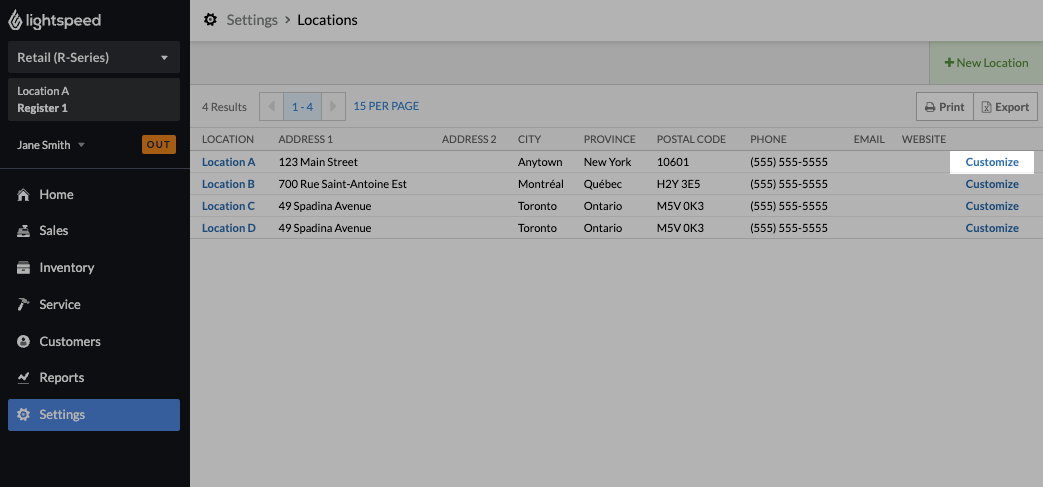Click the Sales register icon in sidebar
Image resolution: width=1043 pixels, height=487 pixels.
point(23,231)
